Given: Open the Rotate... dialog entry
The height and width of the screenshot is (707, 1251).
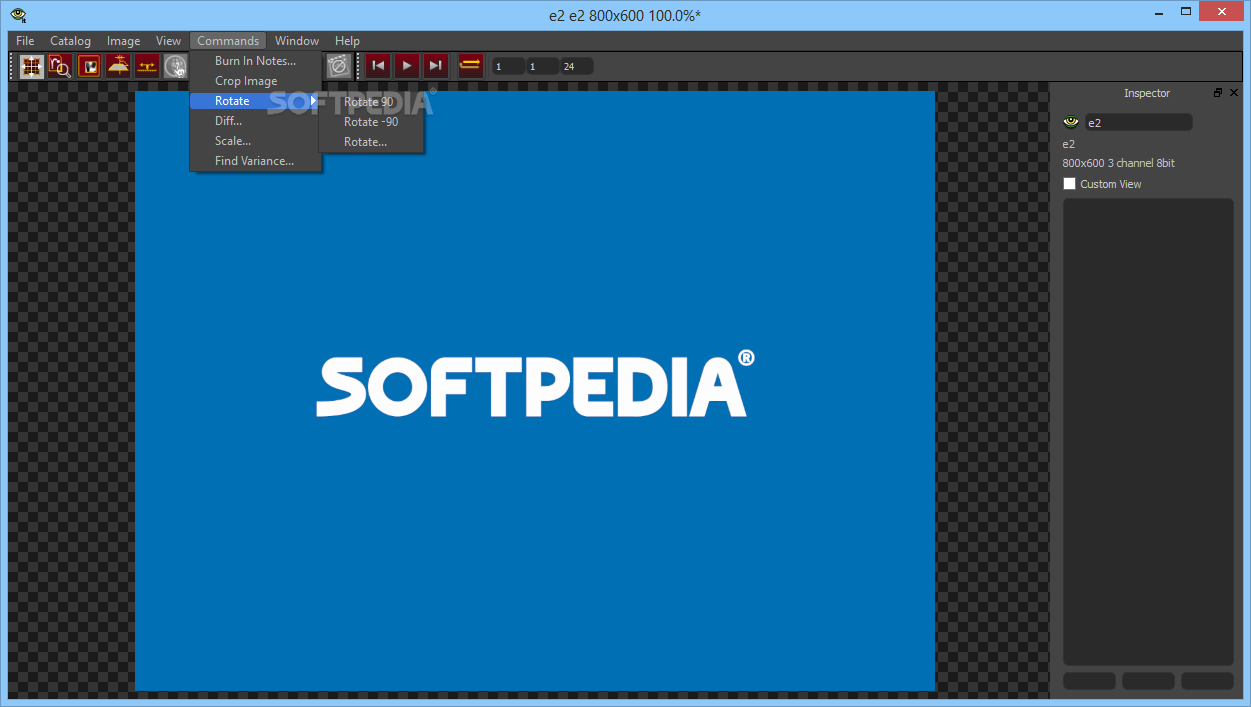Looking at the screenshot, I should click(371, 142).
